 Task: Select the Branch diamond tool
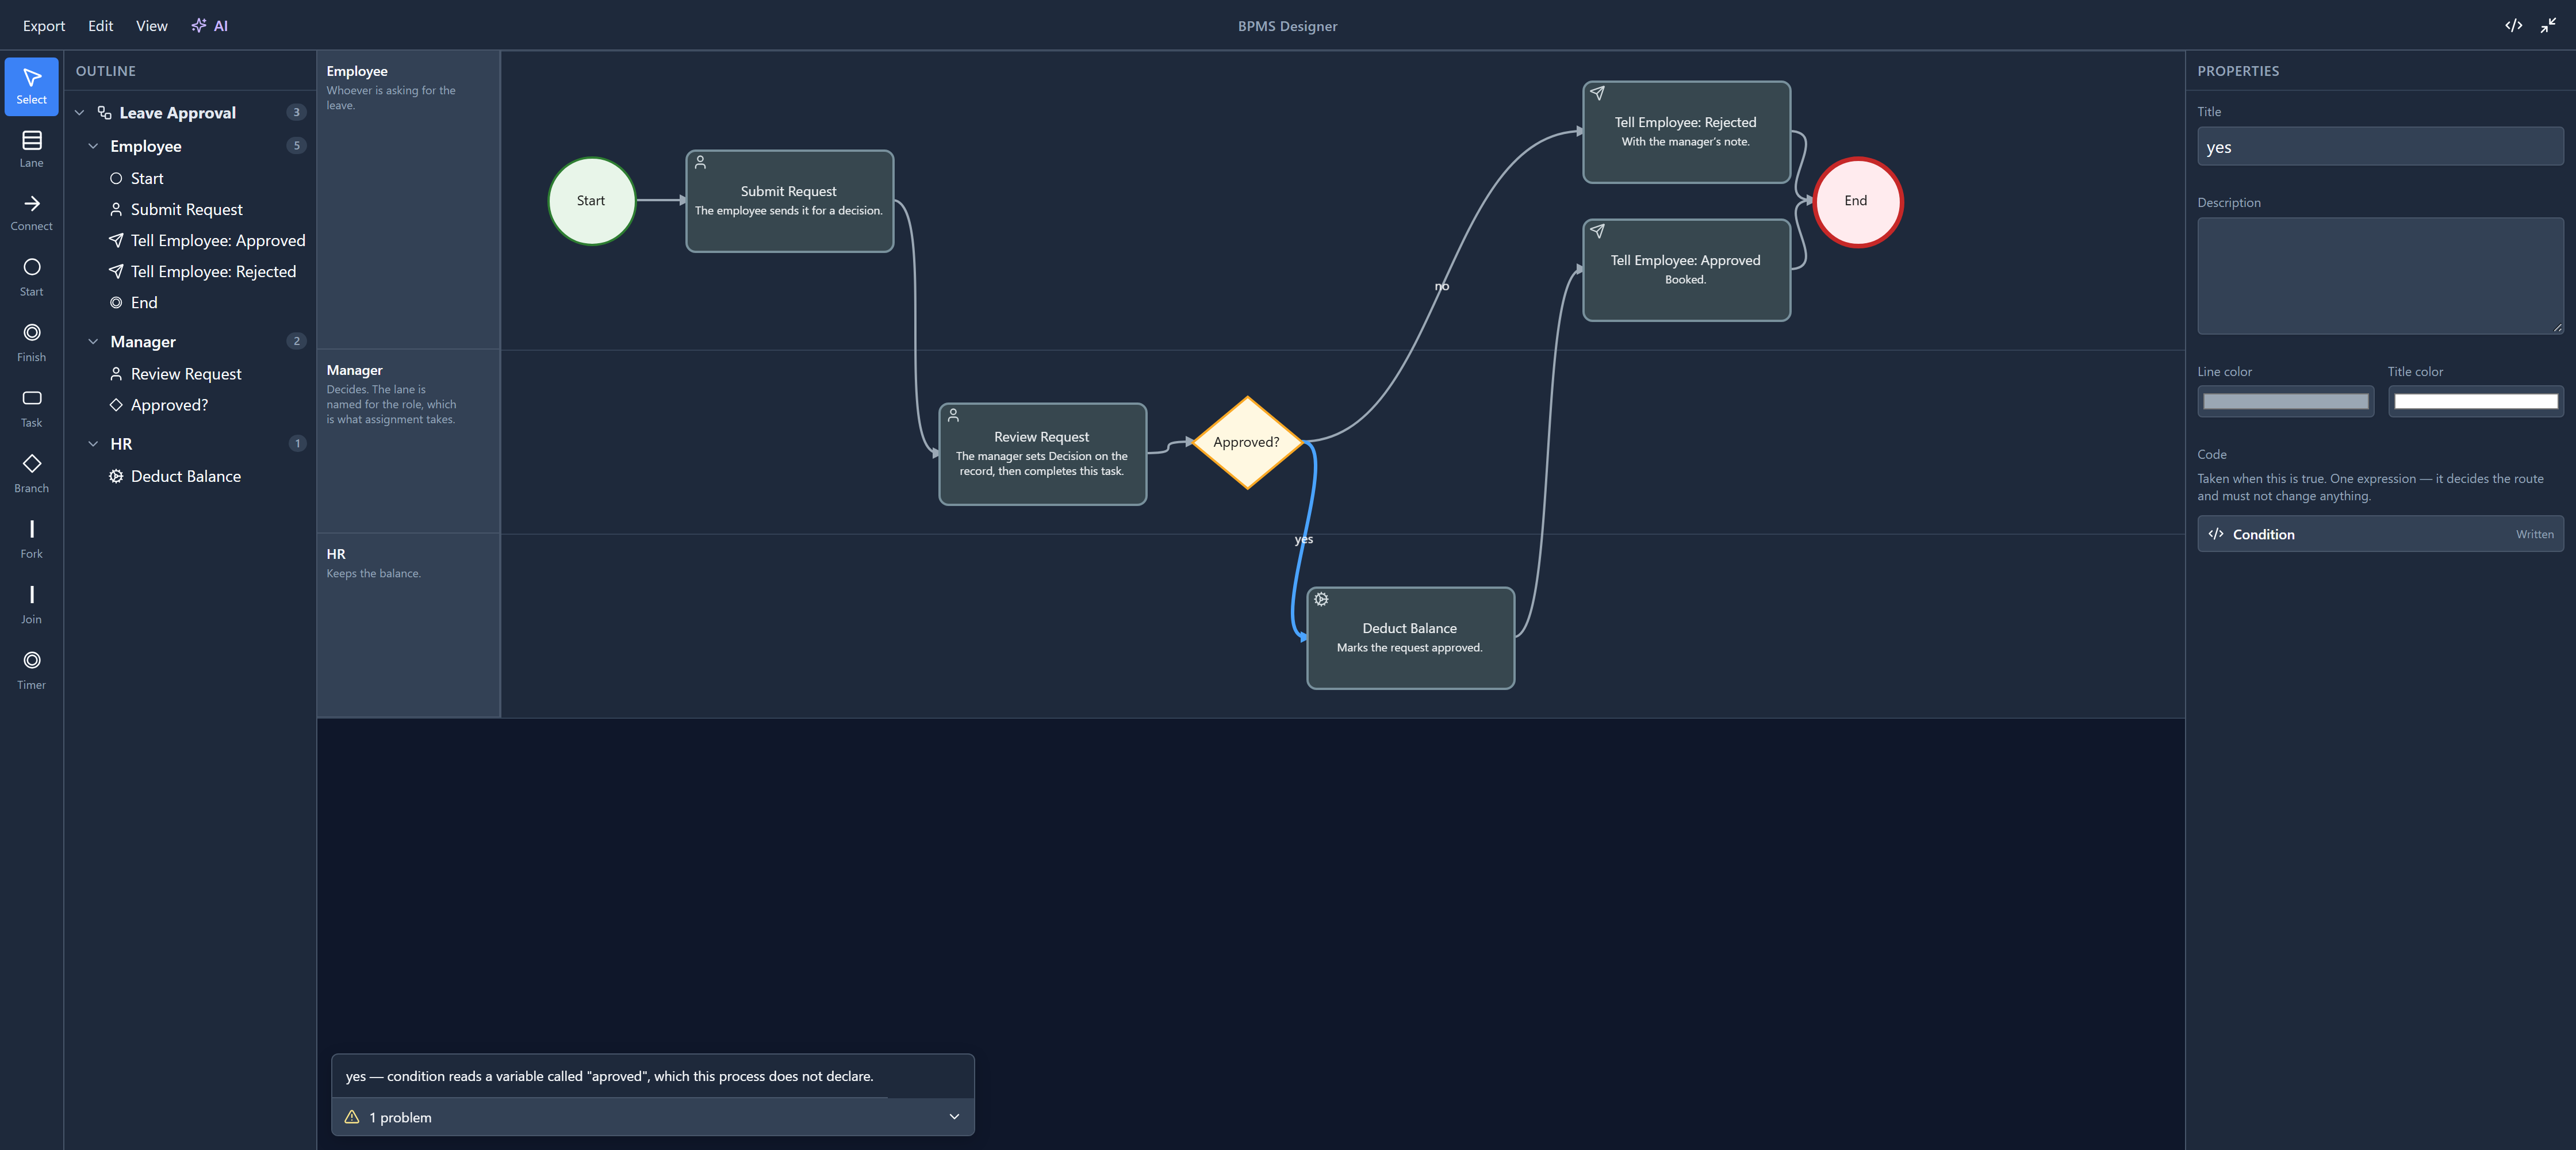coord(31,474)
